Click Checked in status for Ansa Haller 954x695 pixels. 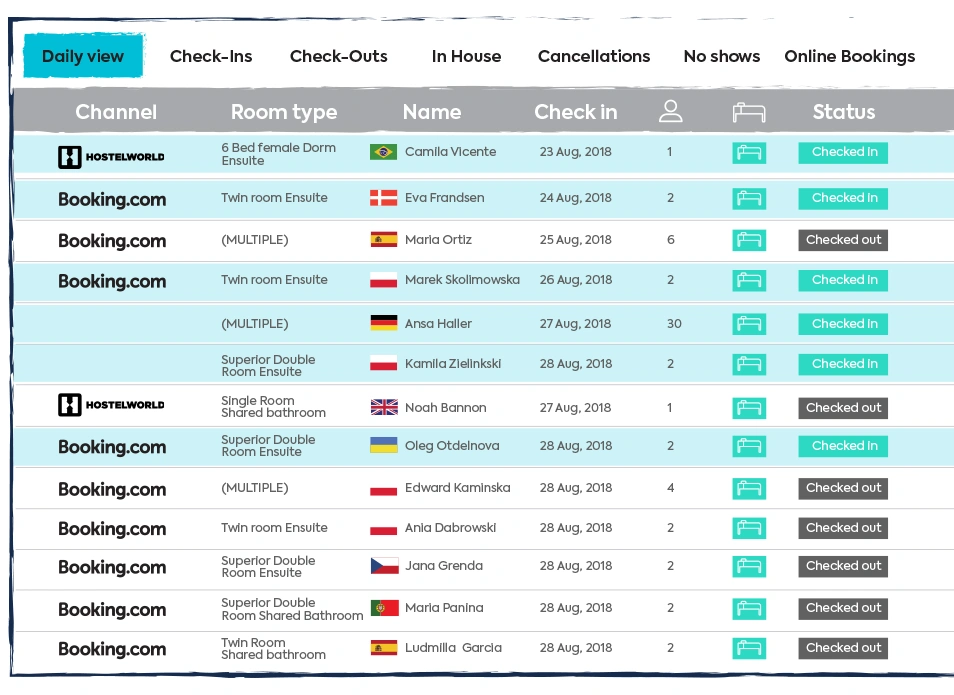pos(843,324)
